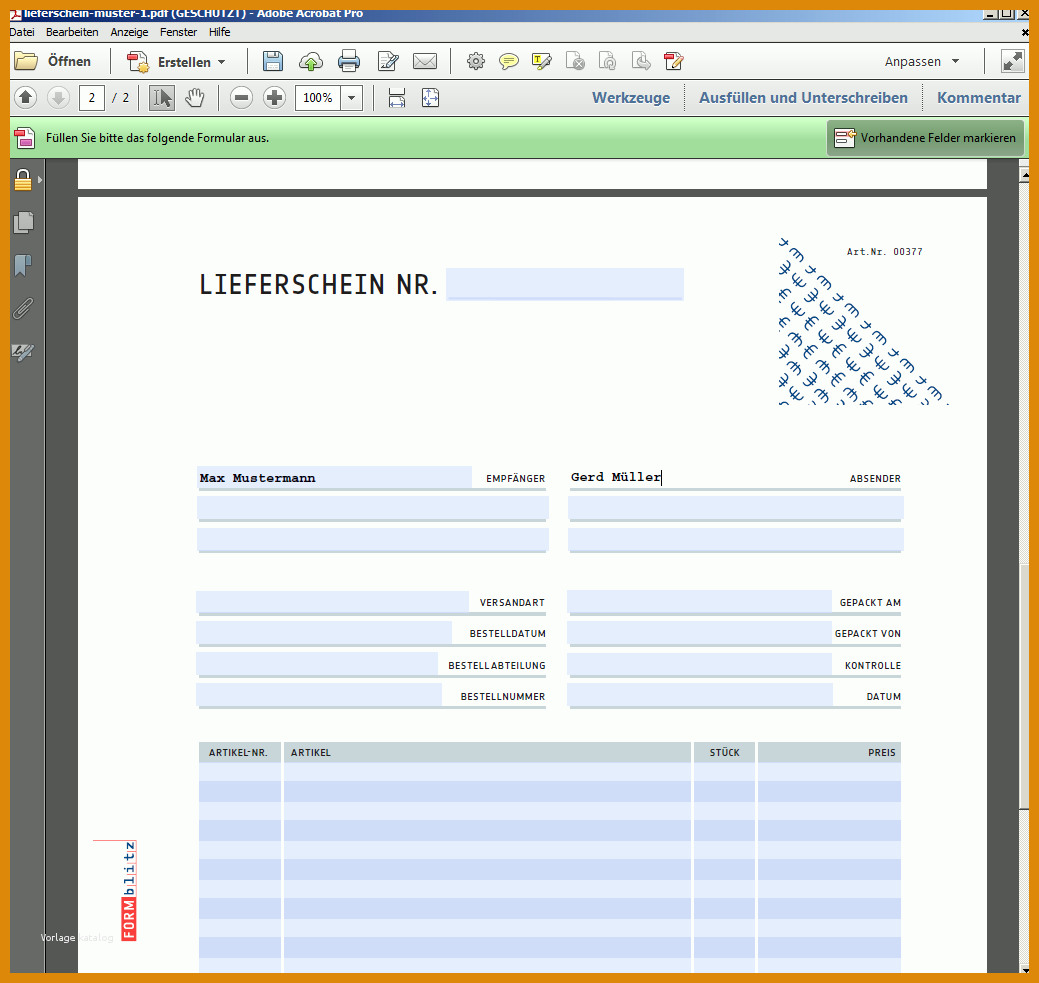Click Vorhandene Felder markieren button

click(925, 138)
